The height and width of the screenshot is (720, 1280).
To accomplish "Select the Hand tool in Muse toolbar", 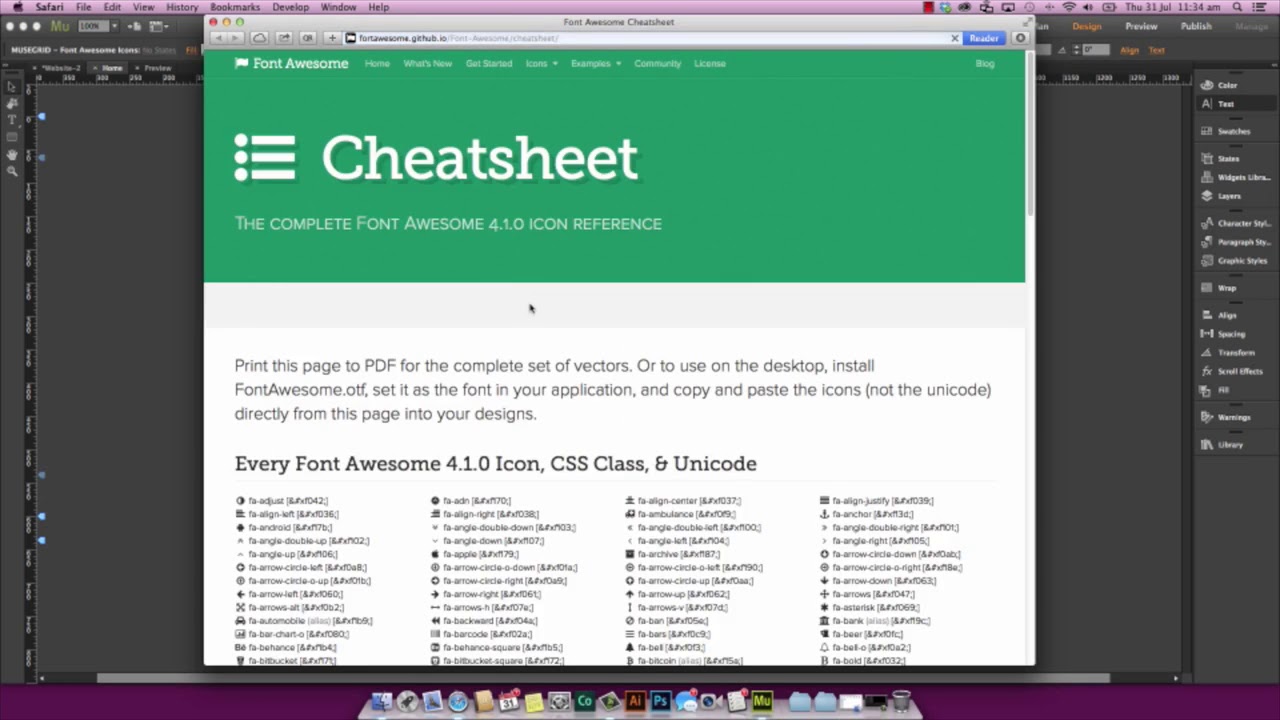I will (12, 154).
